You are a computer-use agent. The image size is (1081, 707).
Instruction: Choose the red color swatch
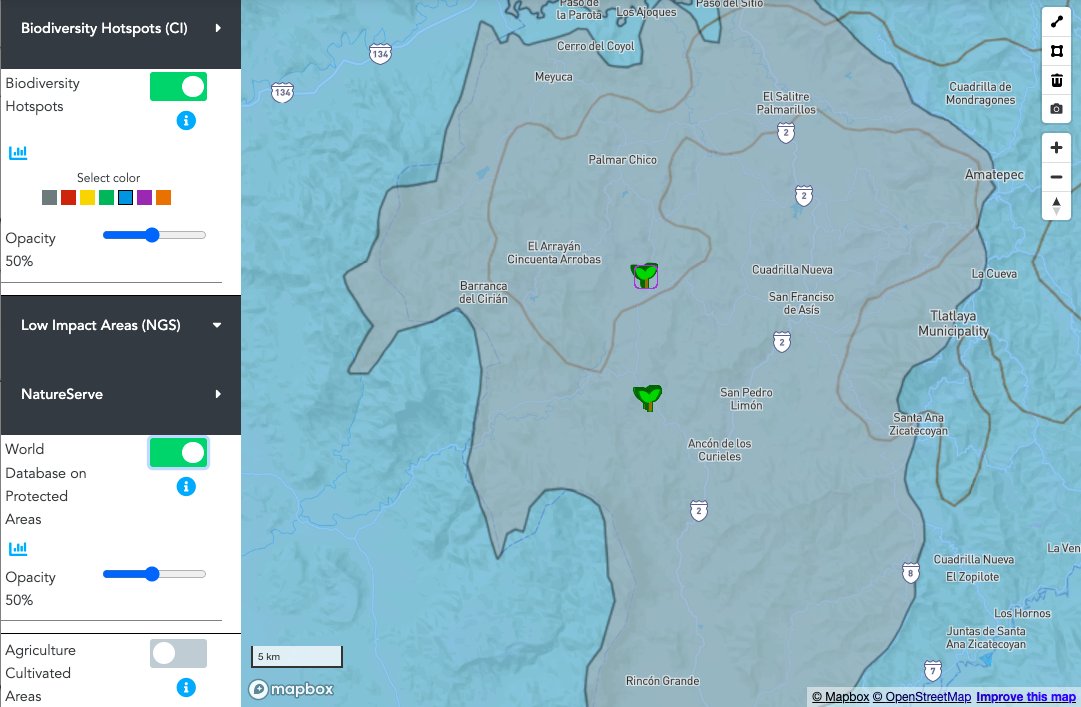point(68,198)
